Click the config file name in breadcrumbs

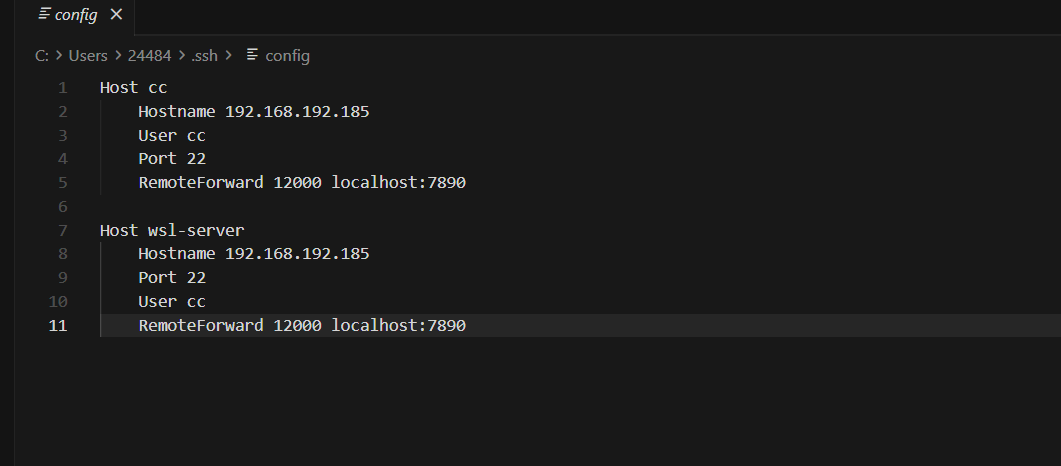[x=288, y=56]
